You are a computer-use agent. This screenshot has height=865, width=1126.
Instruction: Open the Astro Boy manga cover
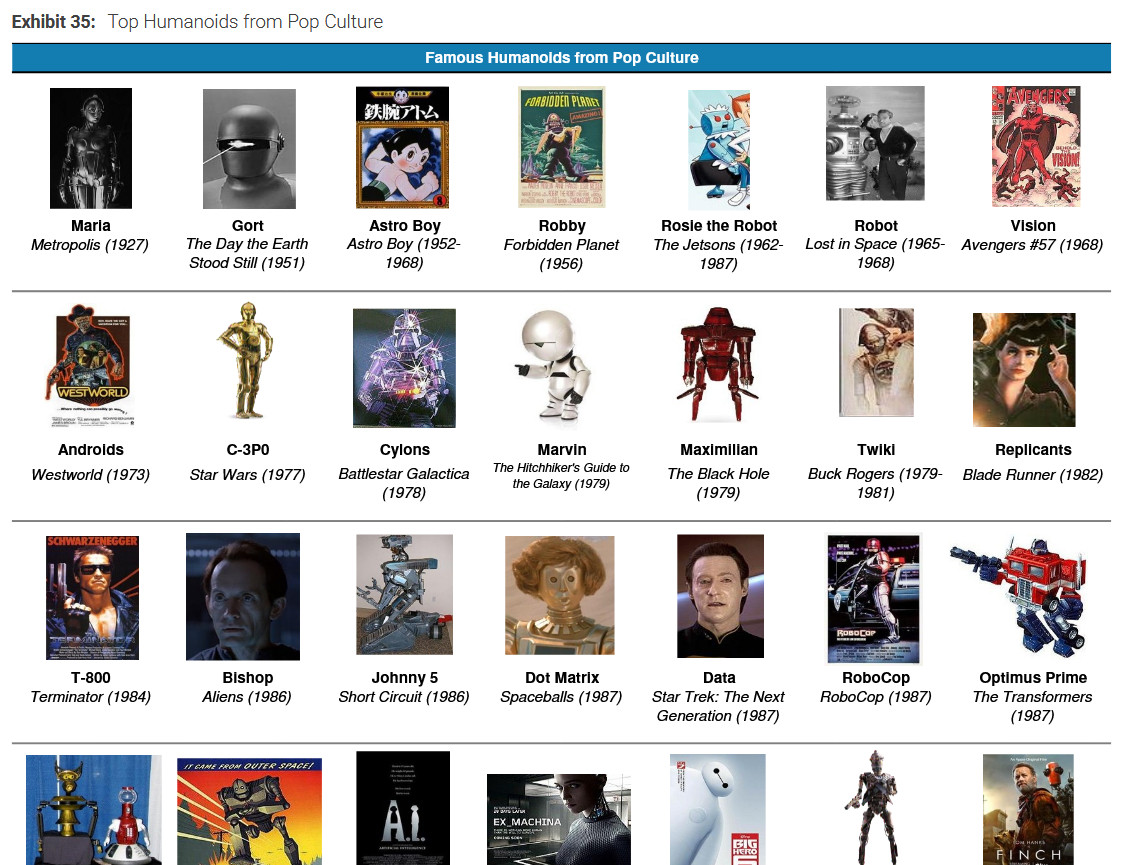coord(403,147)
